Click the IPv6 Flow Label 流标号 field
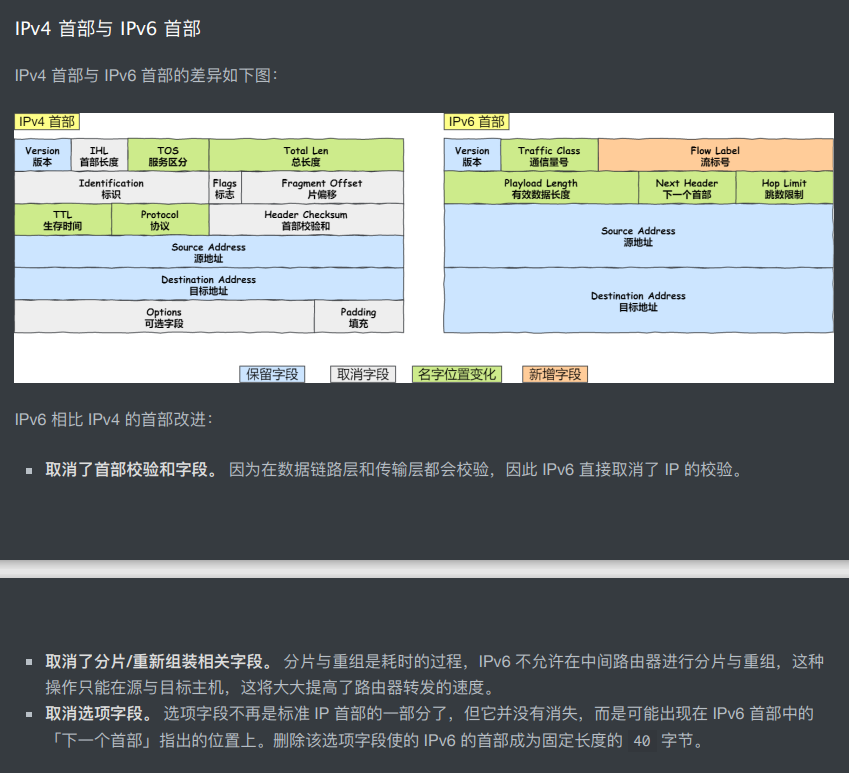 715,156
